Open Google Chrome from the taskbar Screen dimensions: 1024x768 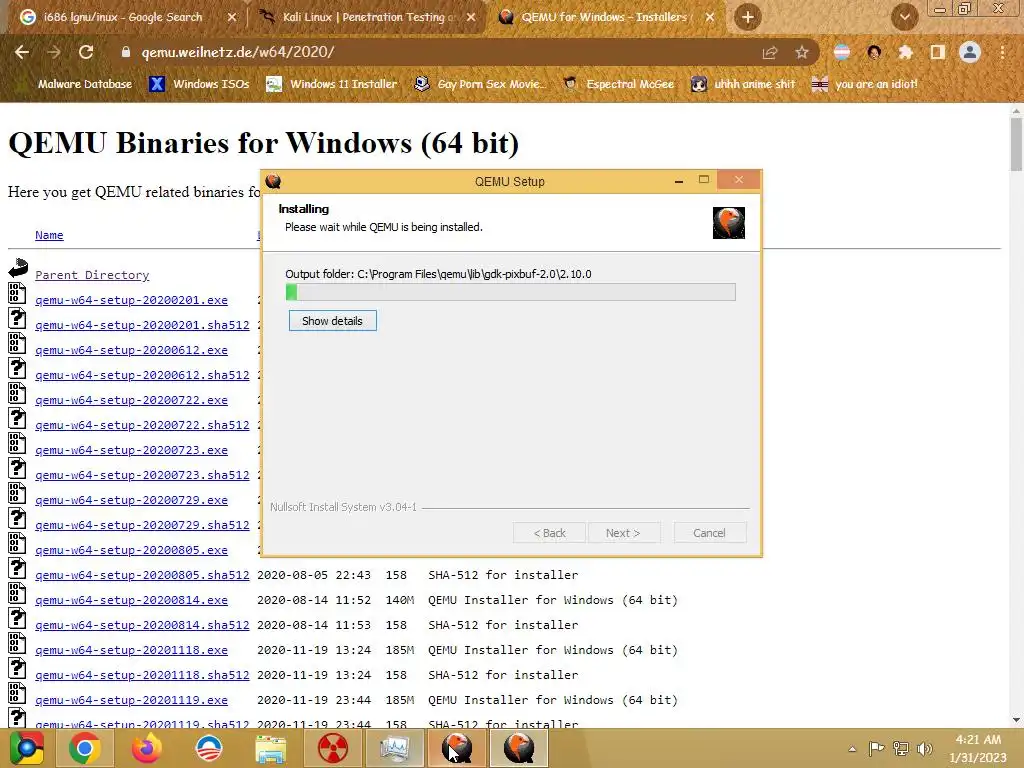pyautogui.click(x=84, y=748)
